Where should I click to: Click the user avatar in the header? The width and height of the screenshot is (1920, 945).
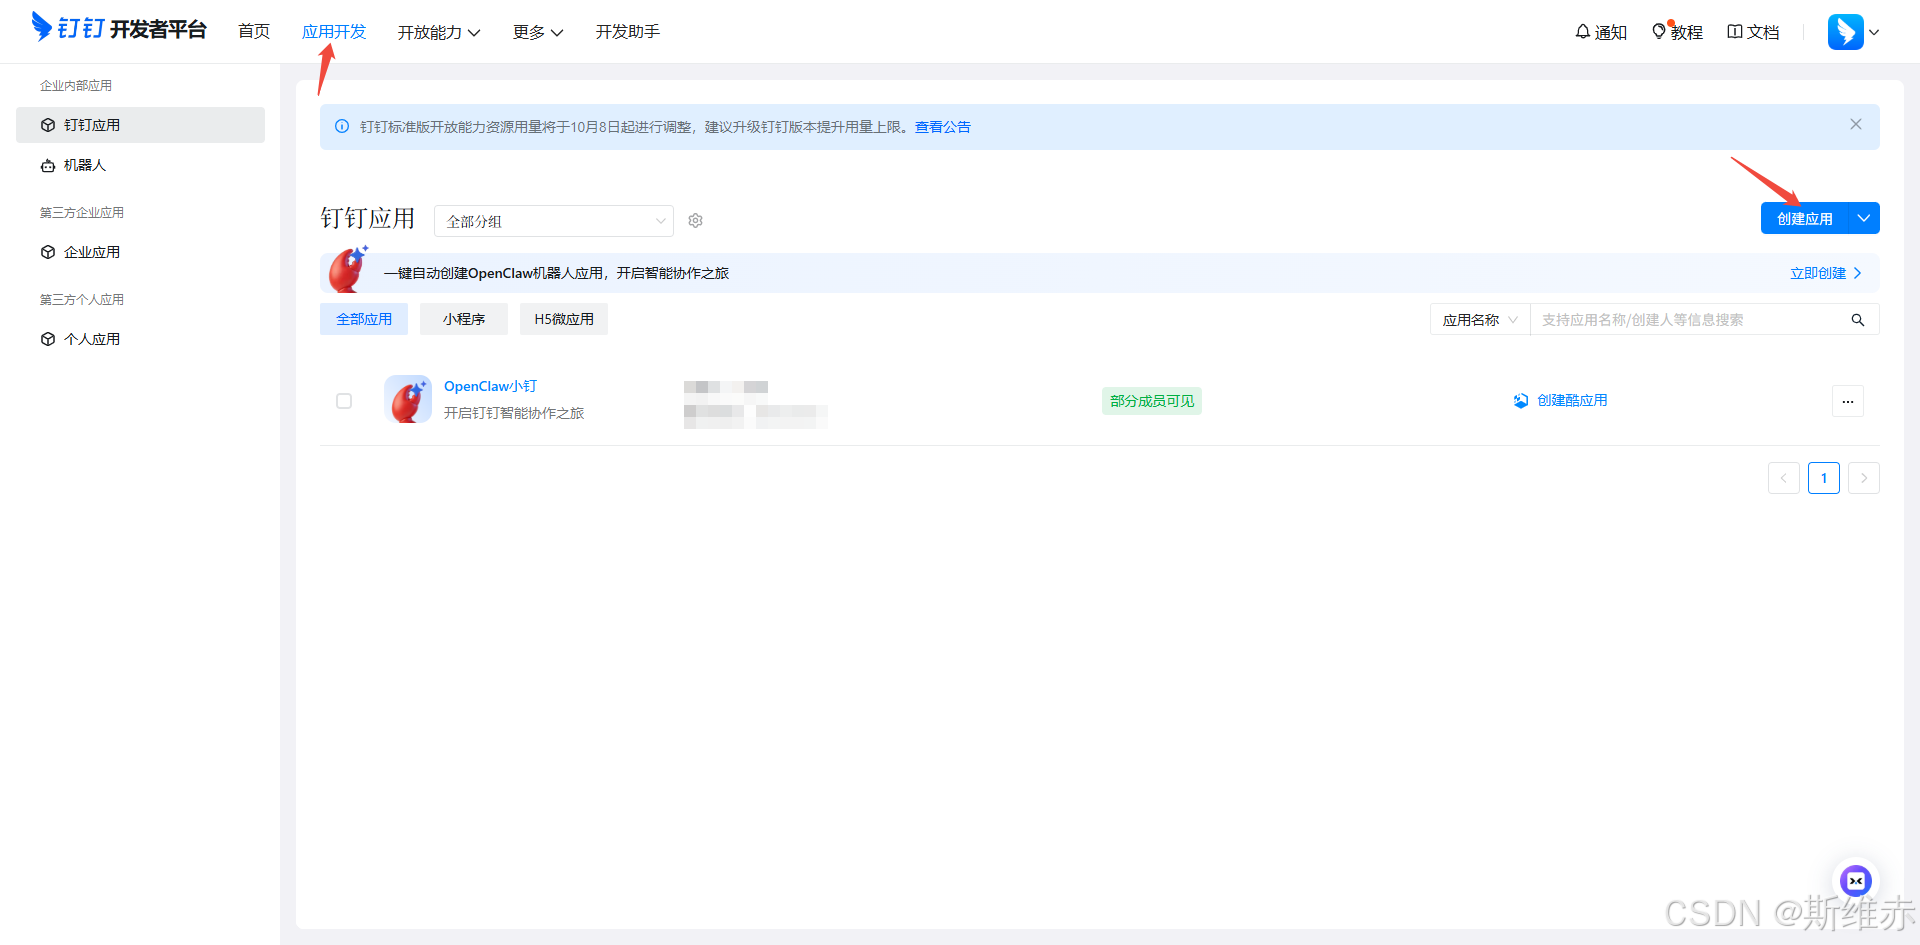pyautogui.click(x=1845, y=32)
